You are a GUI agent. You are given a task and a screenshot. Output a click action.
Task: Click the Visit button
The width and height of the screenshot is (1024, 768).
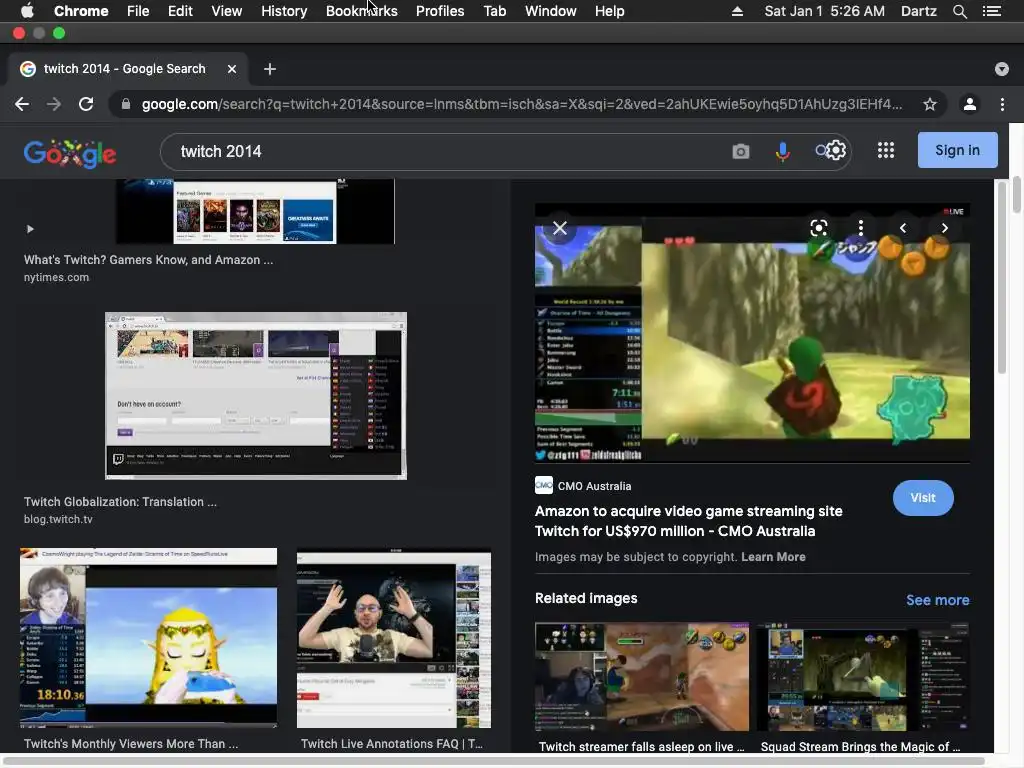click(x=923, y=498)
